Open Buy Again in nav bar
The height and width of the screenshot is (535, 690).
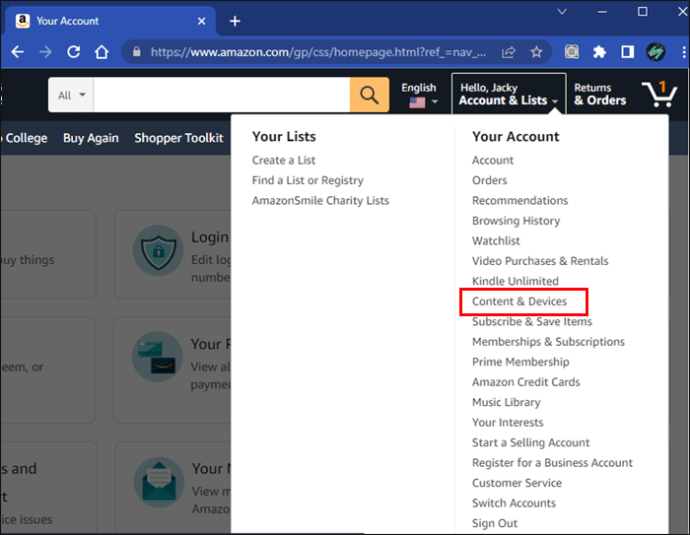pos(91,138)
